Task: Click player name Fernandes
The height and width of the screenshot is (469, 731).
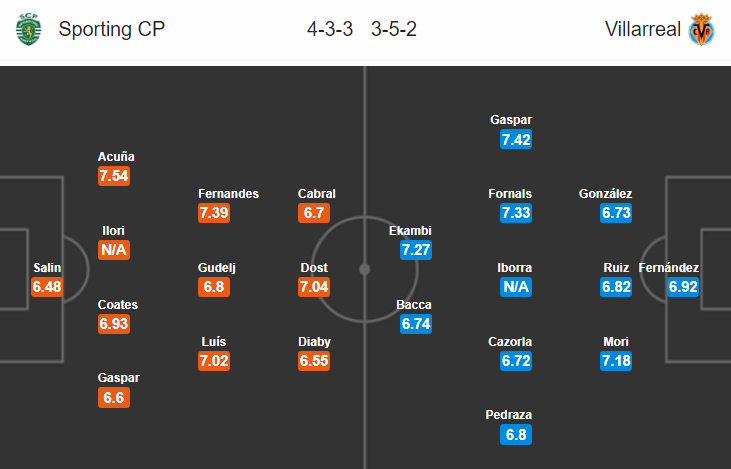Action: click(228, 193)
